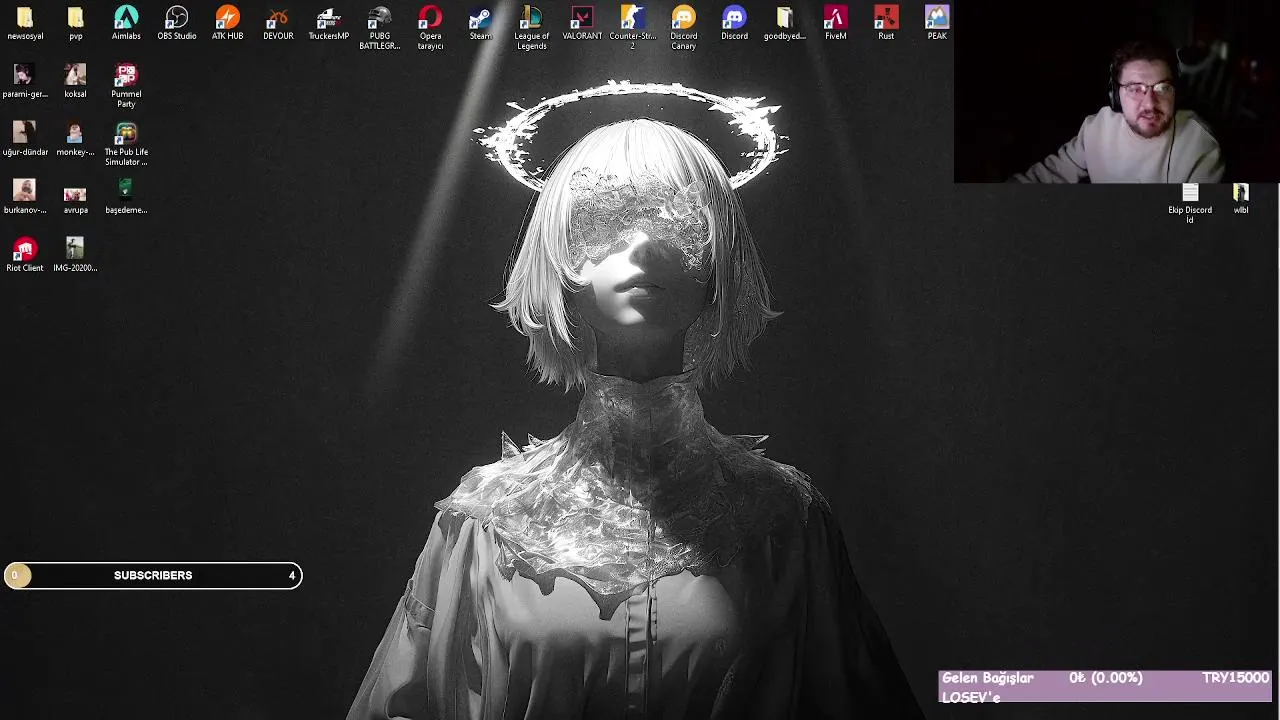Click the Opera tarayıcı browser icon

tap(430, 28)
